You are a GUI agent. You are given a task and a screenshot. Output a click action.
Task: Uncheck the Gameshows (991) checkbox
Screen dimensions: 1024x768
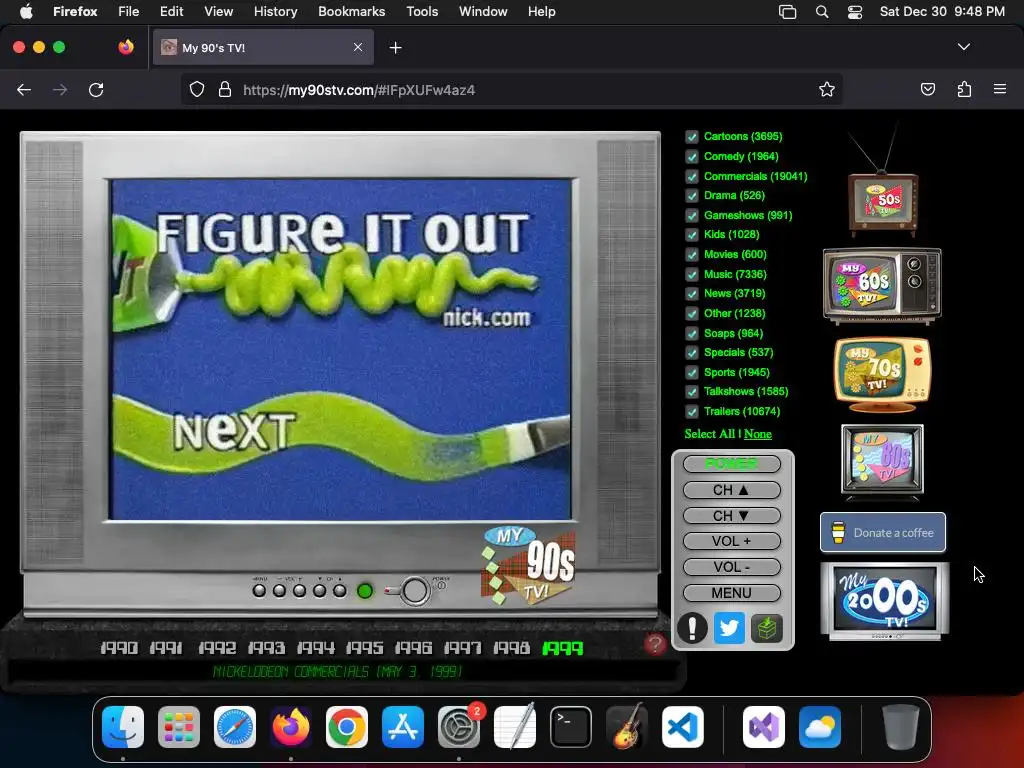[692, 216]
